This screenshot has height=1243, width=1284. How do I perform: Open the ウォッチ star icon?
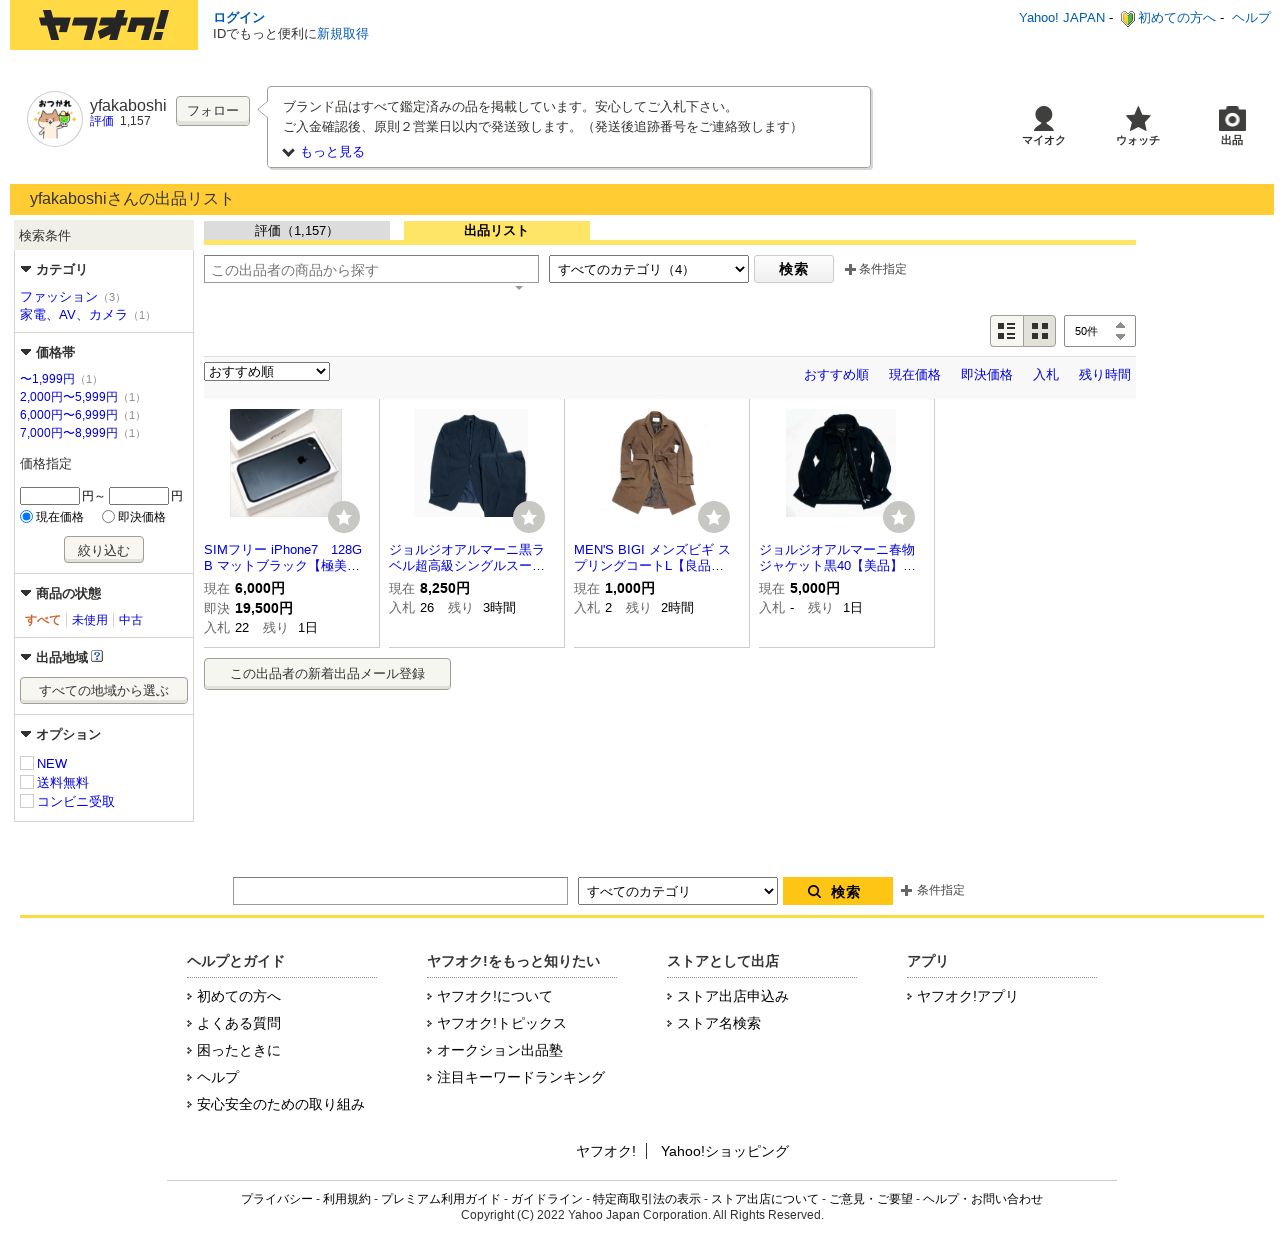coord(1138,119)
